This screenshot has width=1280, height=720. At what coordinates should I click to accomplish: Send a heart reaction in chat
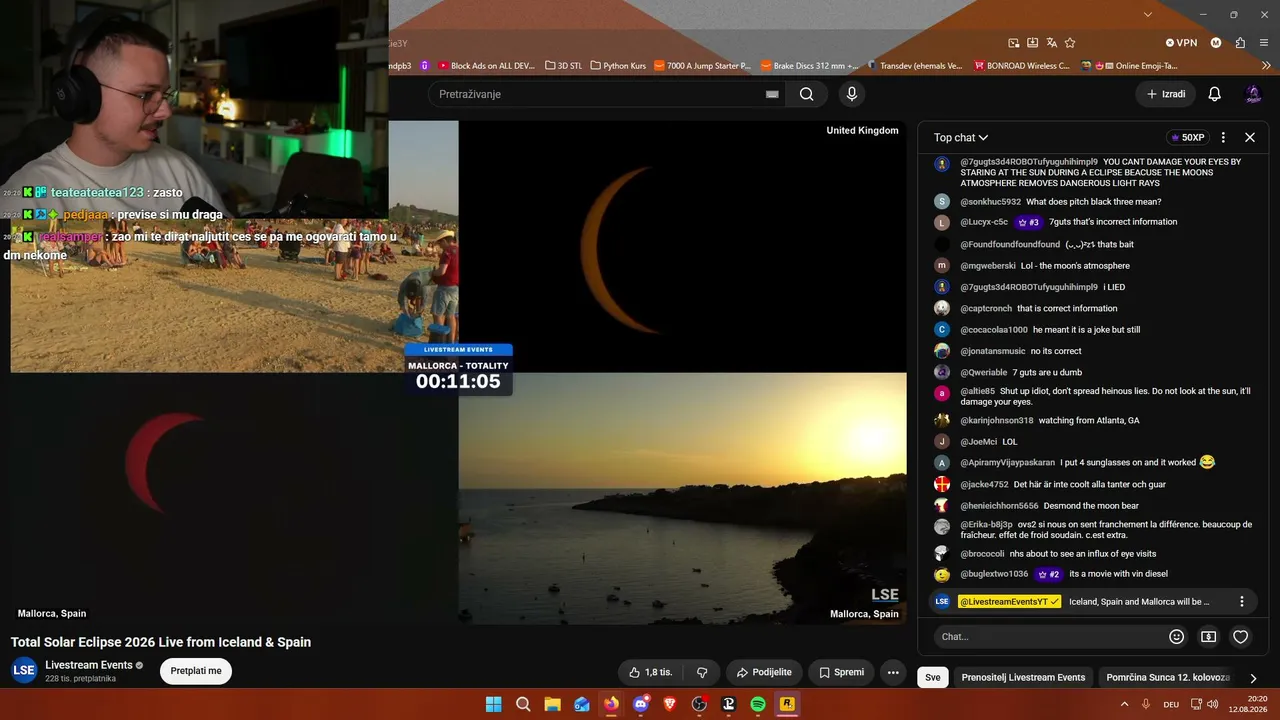1240,636
